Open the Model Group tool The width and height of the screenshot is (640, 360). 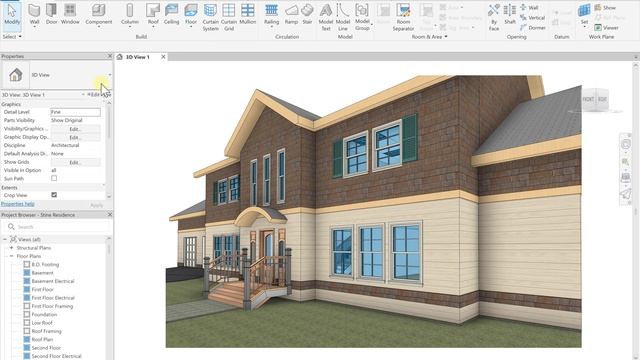point(362,17)
